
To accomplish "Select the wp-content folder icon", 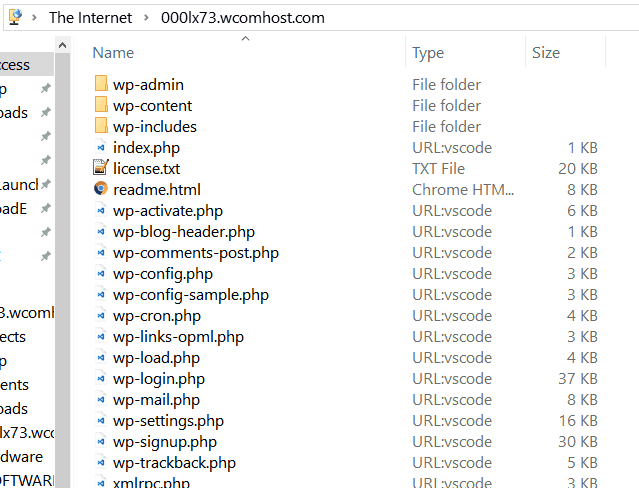I will [101, 105].
